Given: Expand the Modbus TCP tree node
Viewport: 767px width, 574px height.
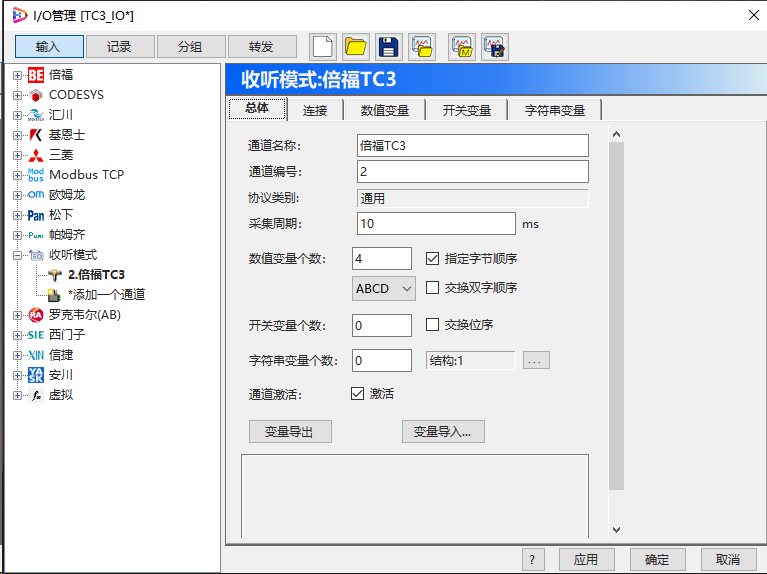Looking at the screenshot, I should click(17, 175).
